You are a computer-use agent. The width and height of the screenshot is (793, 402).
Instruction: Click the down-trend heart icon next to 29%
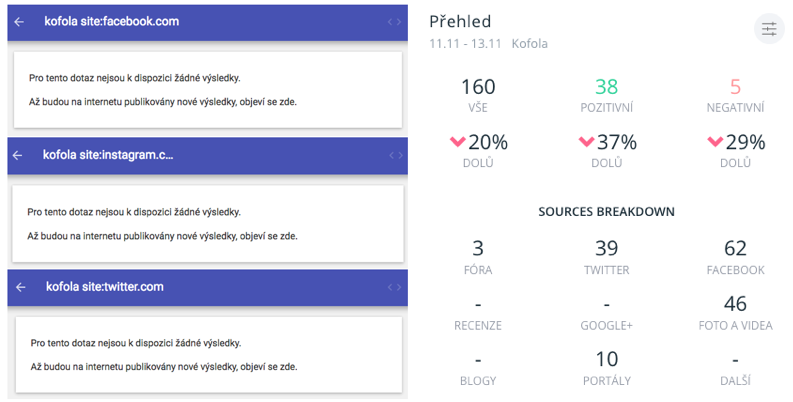(715, 143)
